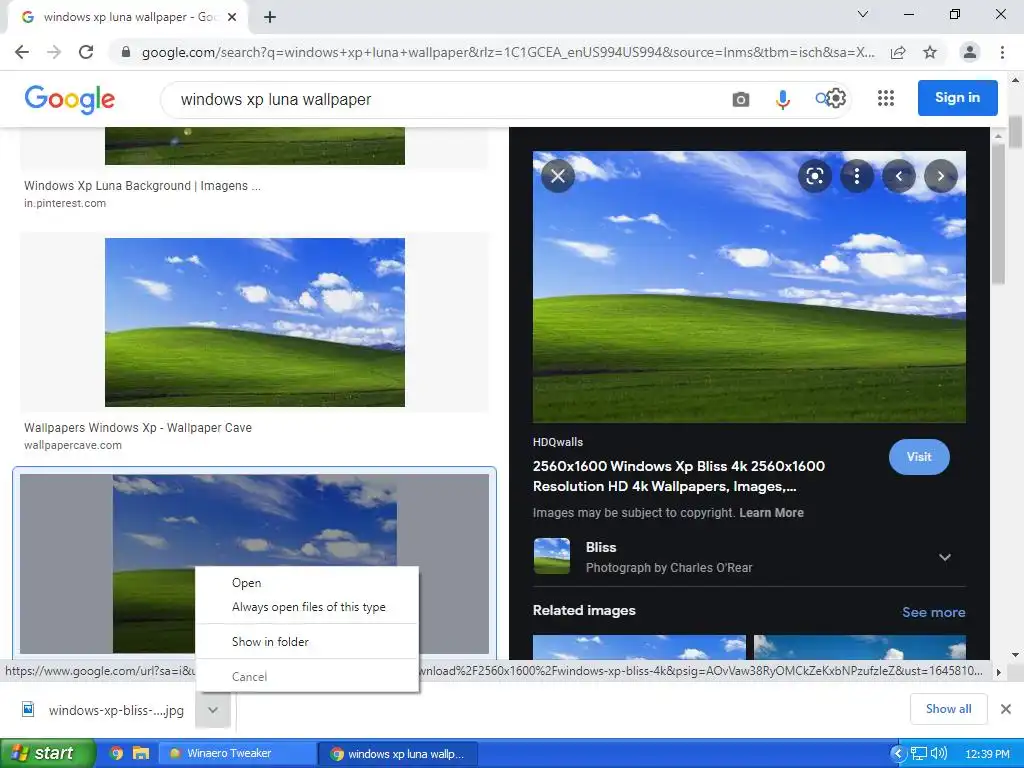Click the See more related images link

(933, 612)
